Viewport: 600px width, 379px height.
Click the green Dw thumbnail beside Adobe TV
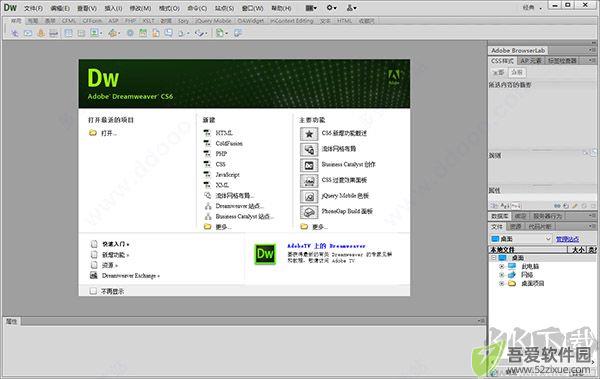(x=265, y=254)
